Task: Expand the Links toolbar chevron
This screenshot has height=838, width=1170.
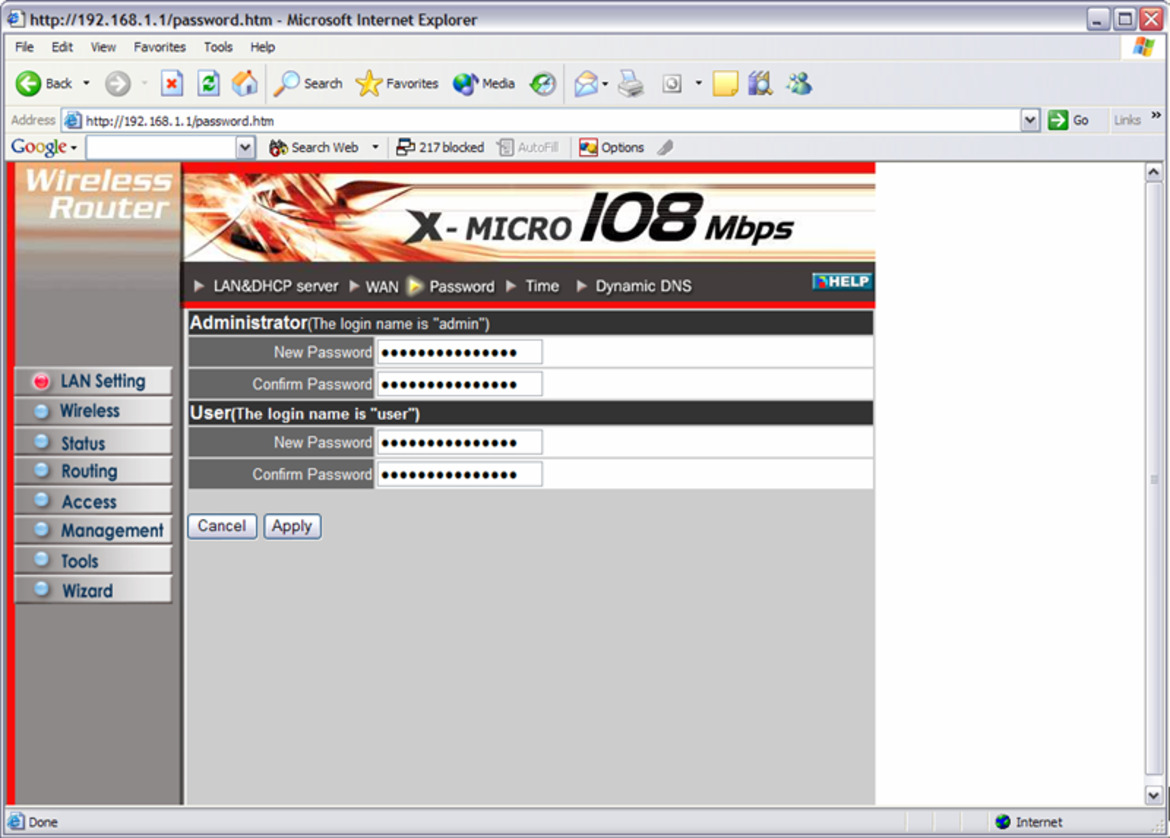Action: point(1156,116)
